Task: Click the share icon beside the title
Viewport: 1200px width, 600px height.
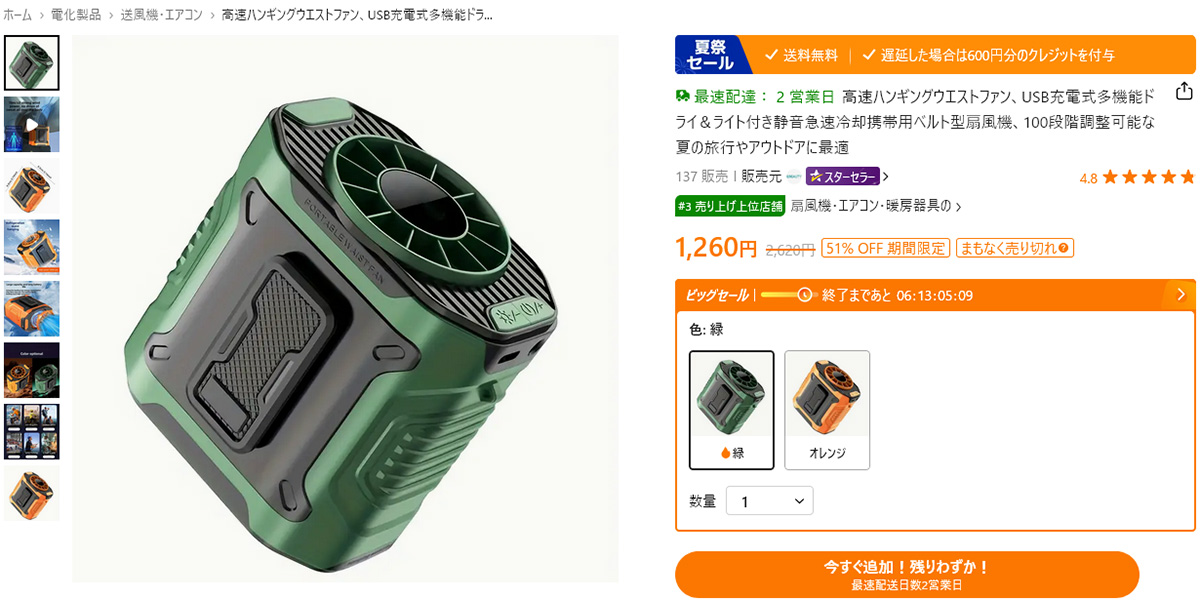Action: point(1184,92)
